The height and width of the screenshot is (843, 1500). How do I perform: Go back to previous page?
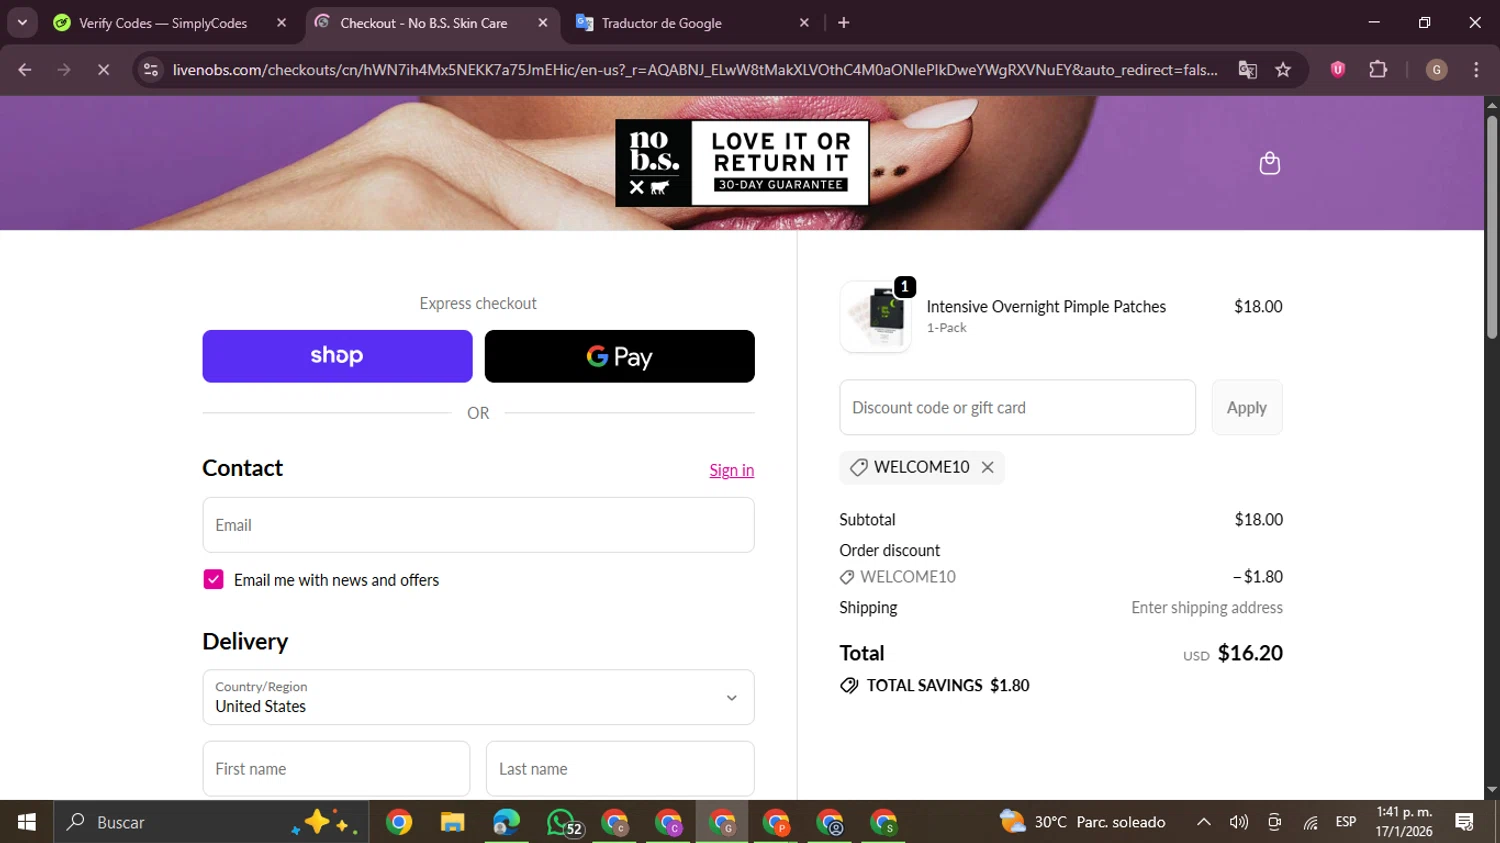(x=25, y=69)
